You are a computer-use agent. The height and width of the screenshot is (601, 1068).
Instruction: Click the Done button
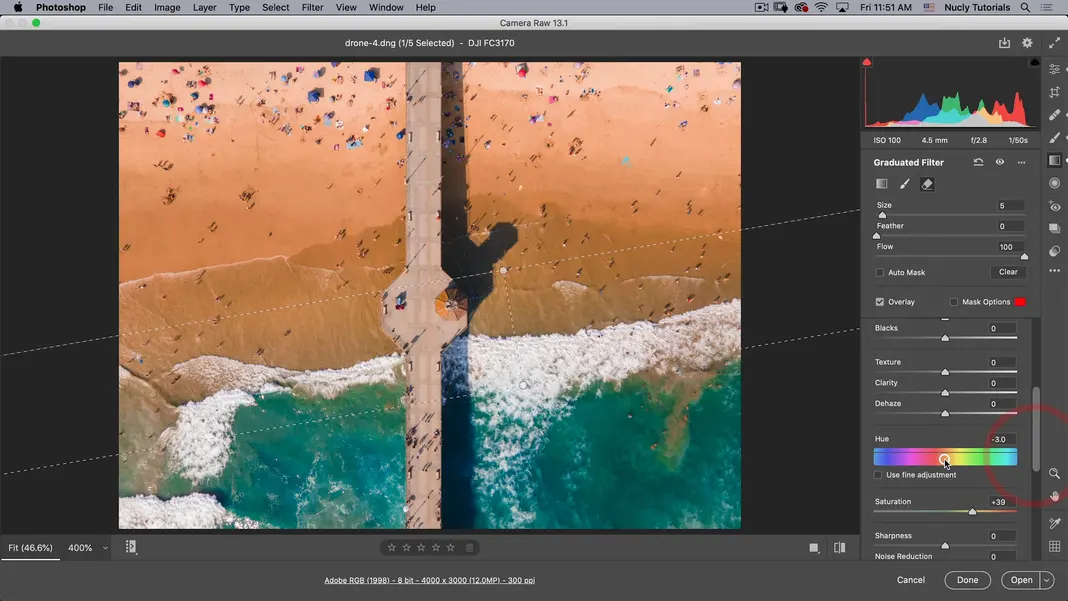tap(967, 580)
